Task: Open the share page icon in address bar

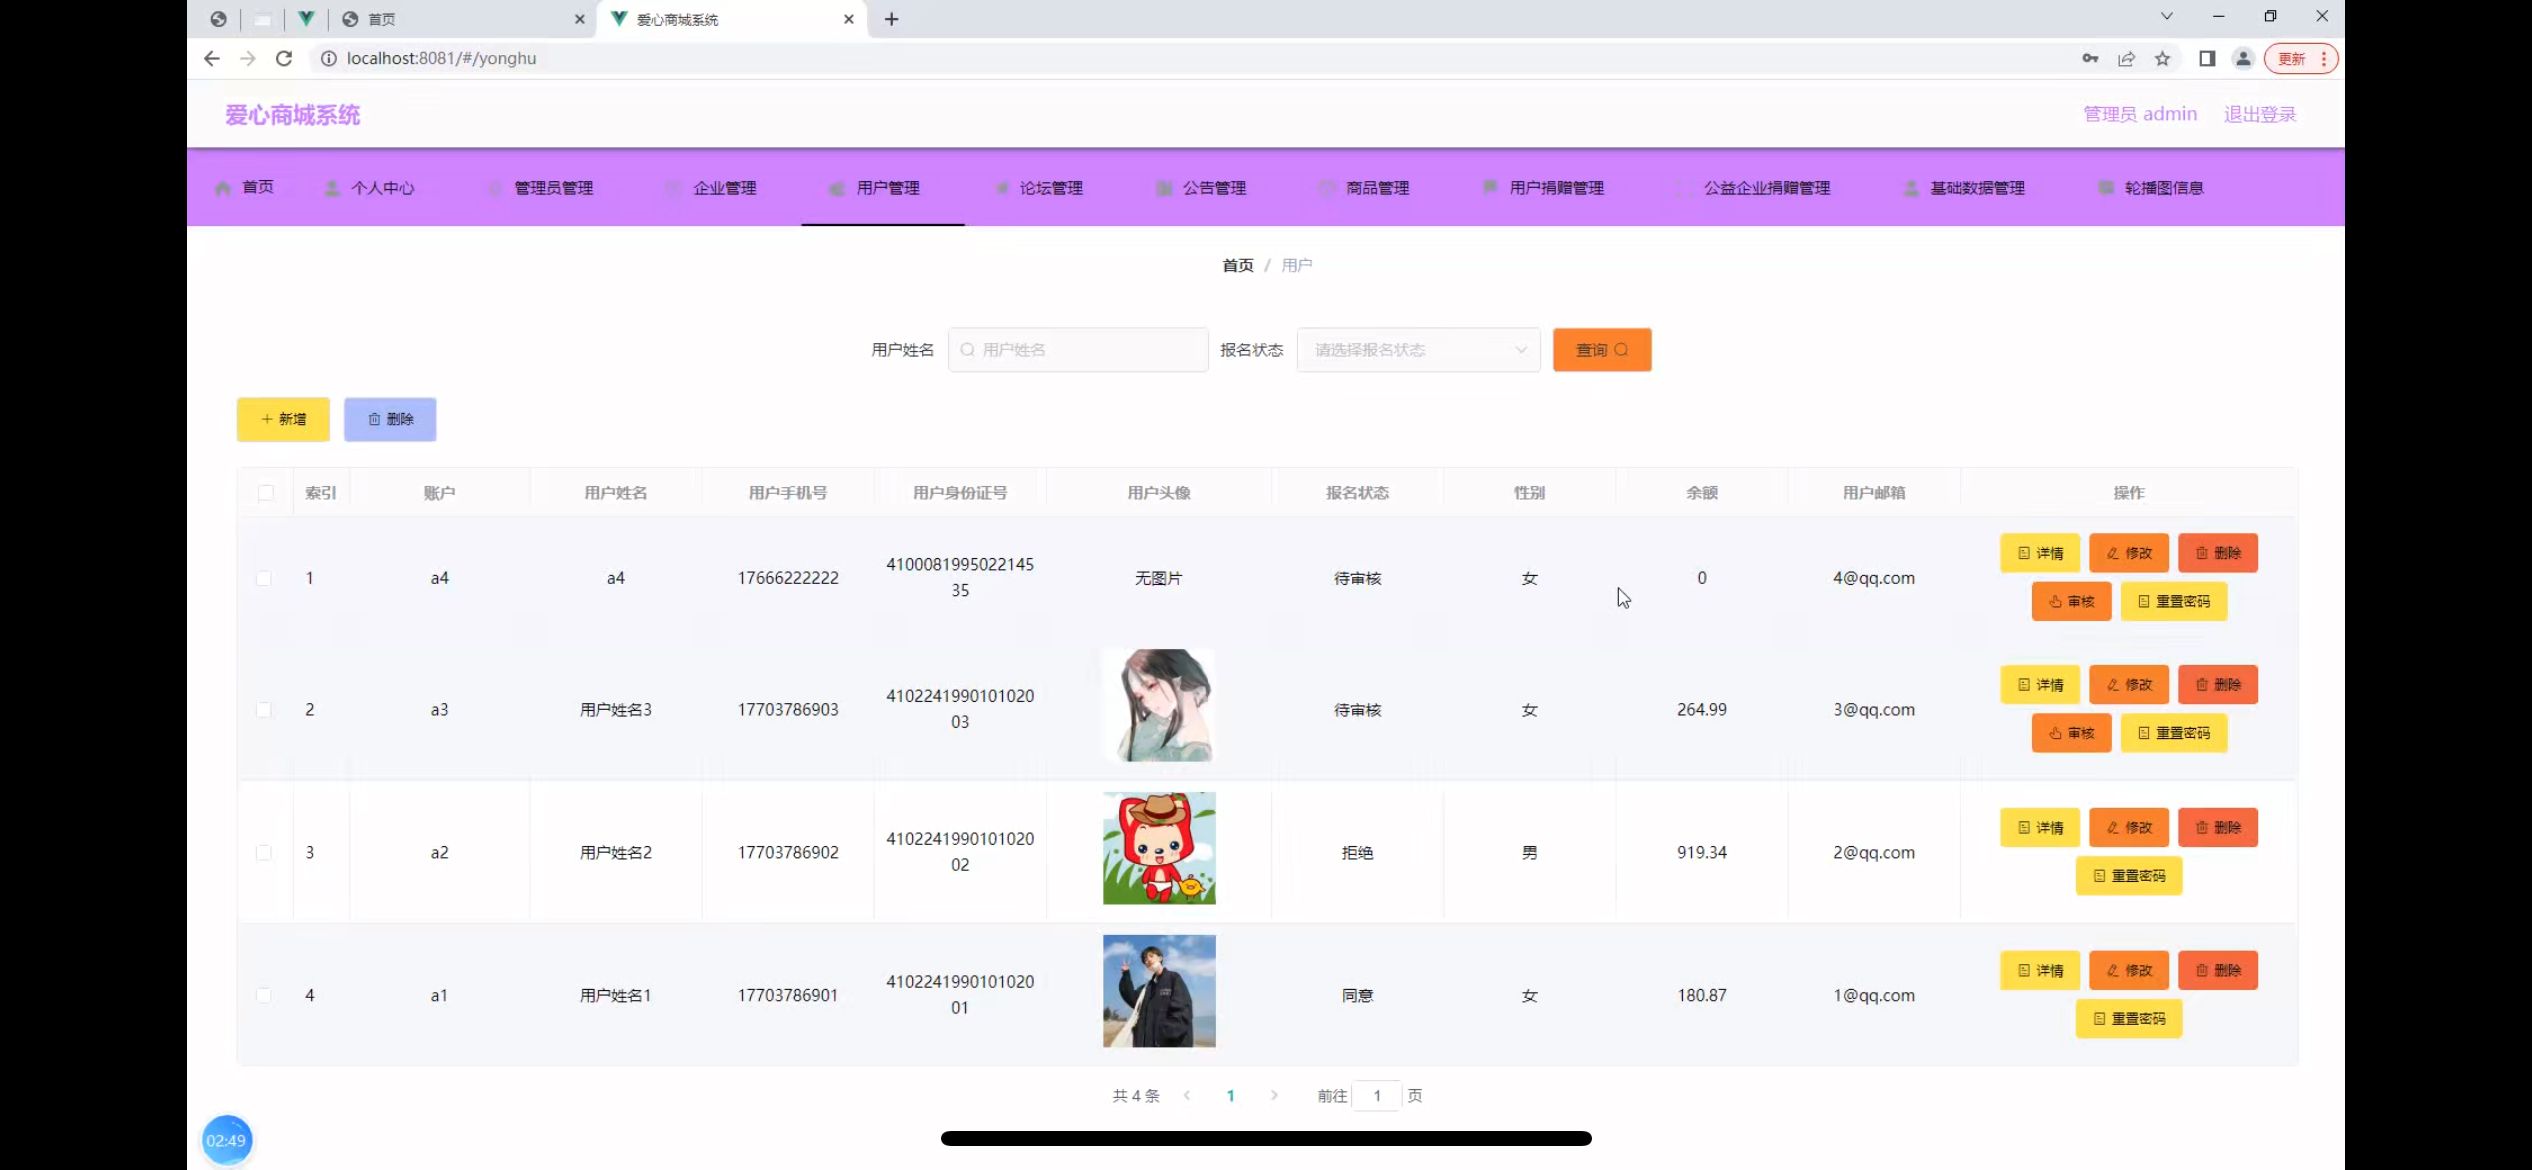Action: pyautogui.click(x=2126, y=58)
